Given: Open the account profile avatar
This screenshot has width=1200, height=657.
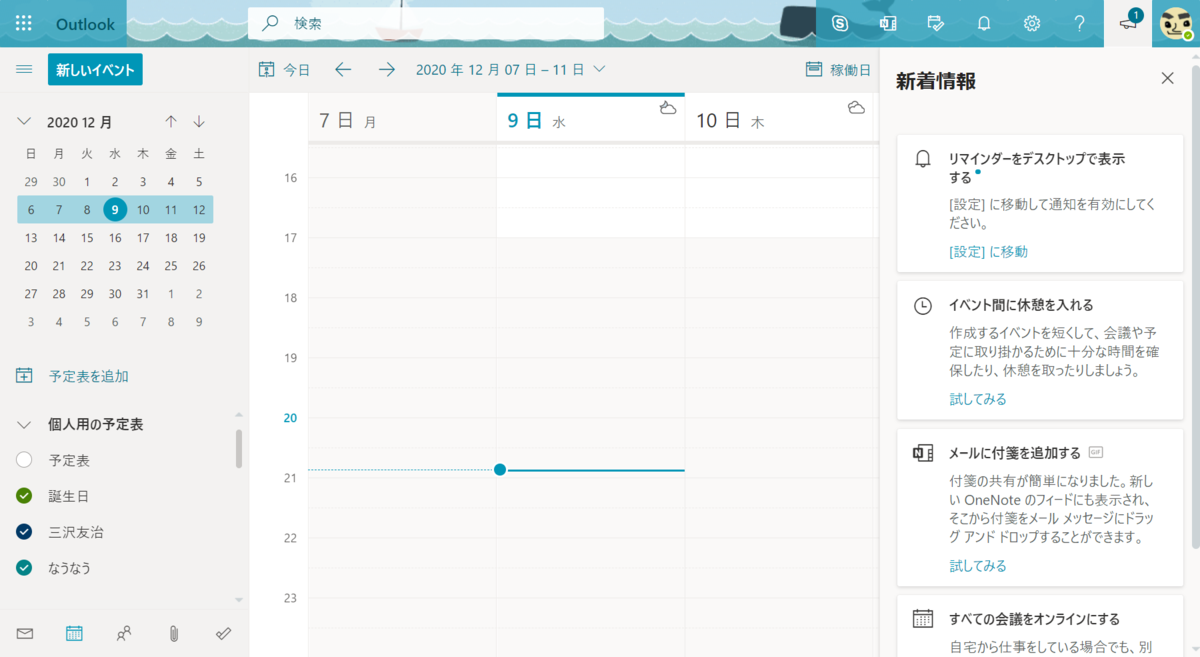Looking at the screenshot, I should coord(1176,23).
